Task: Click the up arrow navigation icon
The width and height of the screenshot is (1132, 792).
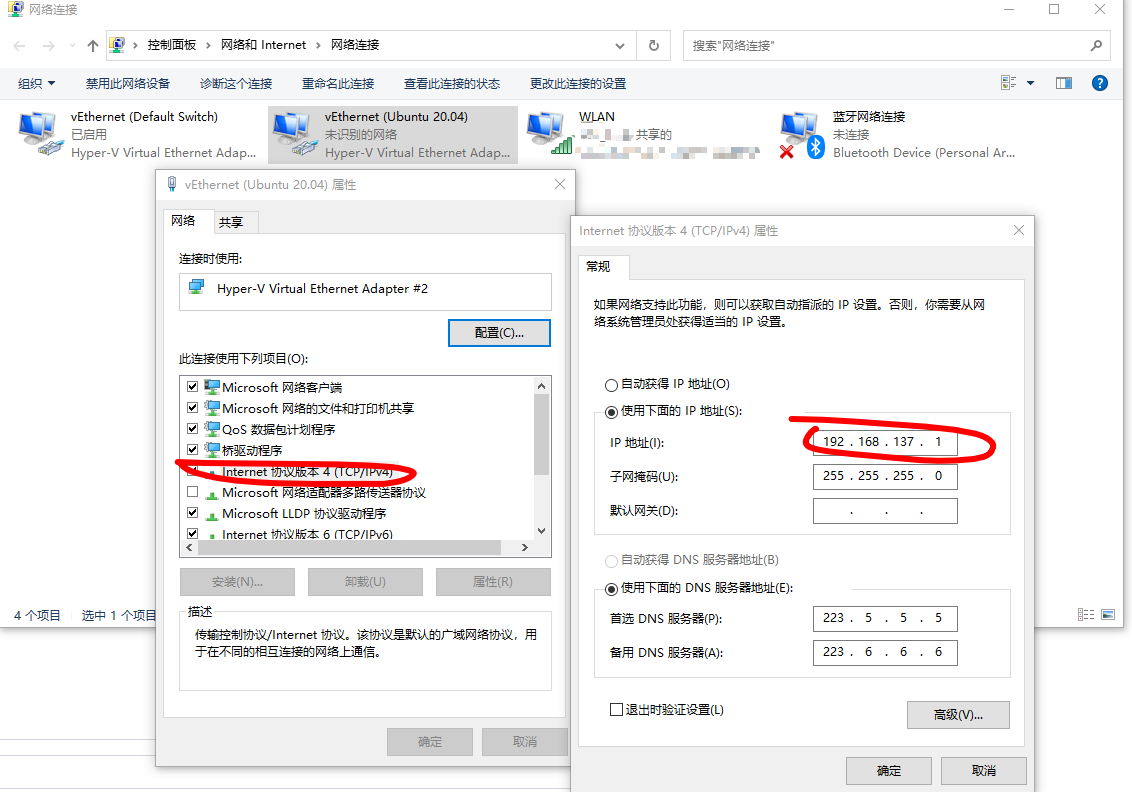Action: (92, 45)
